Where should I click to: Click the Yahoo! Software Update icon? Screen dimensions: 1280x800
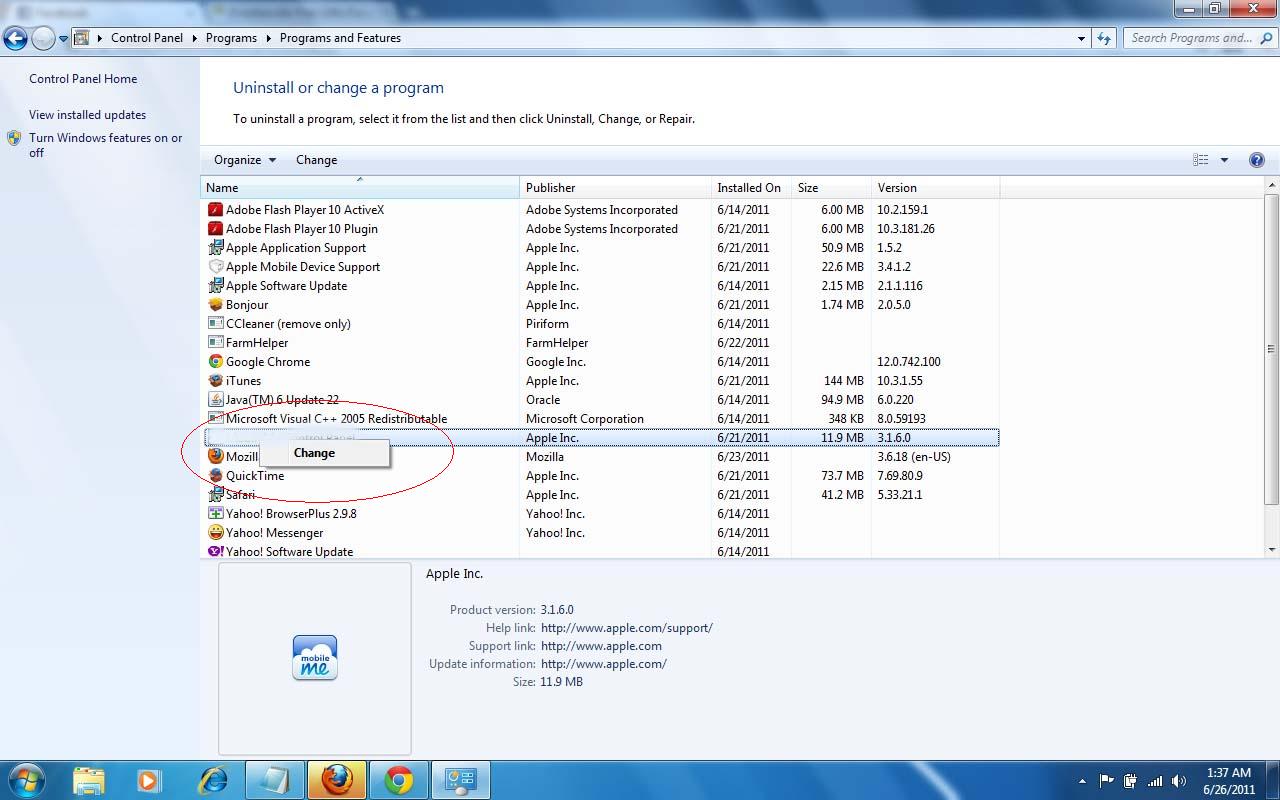[215, 552]
